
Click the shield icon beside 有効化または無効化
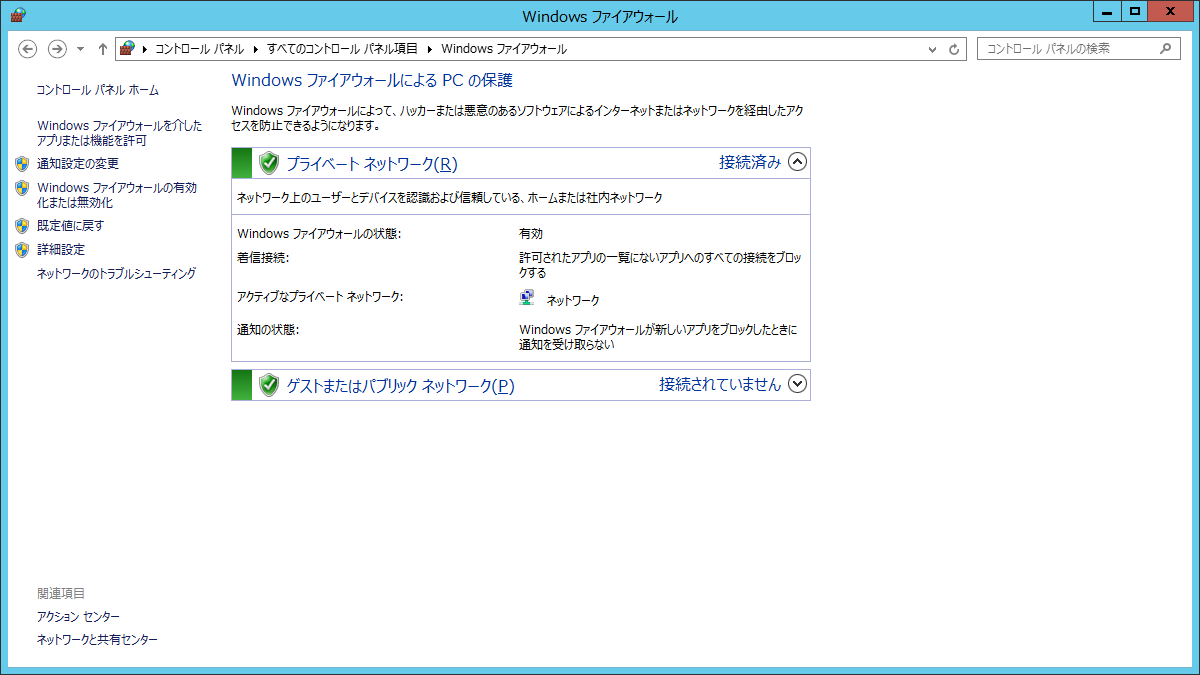22,188
